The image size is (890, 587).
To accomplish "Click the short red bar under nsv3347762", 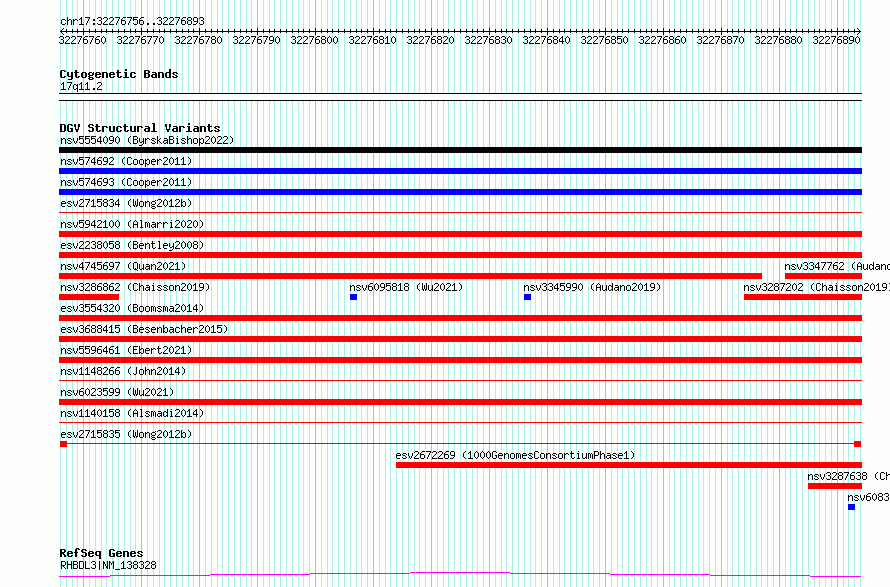I will (x=824, y=276).
